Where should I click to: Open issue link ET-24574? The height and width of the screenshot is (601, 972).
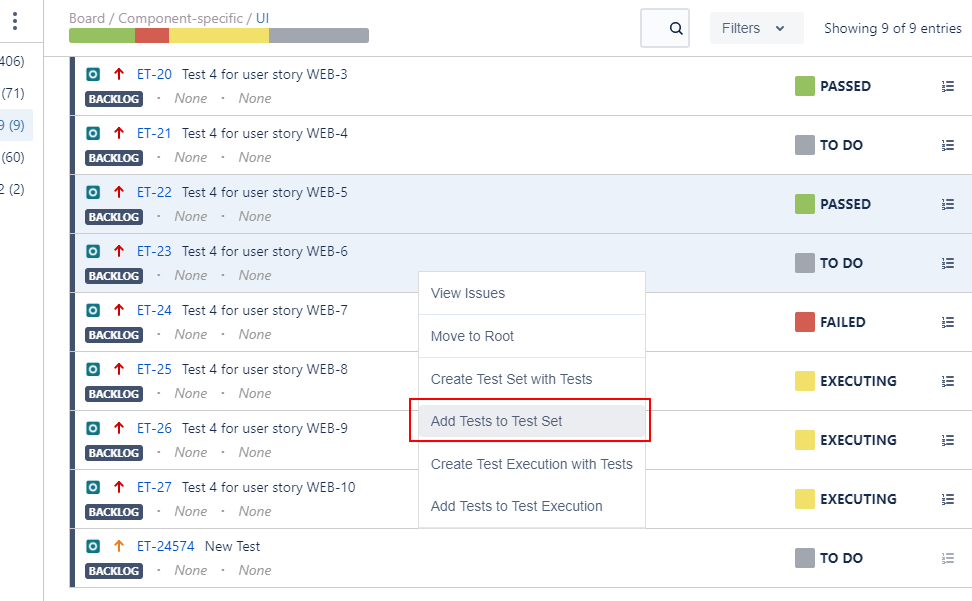pyautogui.click(x=166, y=546)
